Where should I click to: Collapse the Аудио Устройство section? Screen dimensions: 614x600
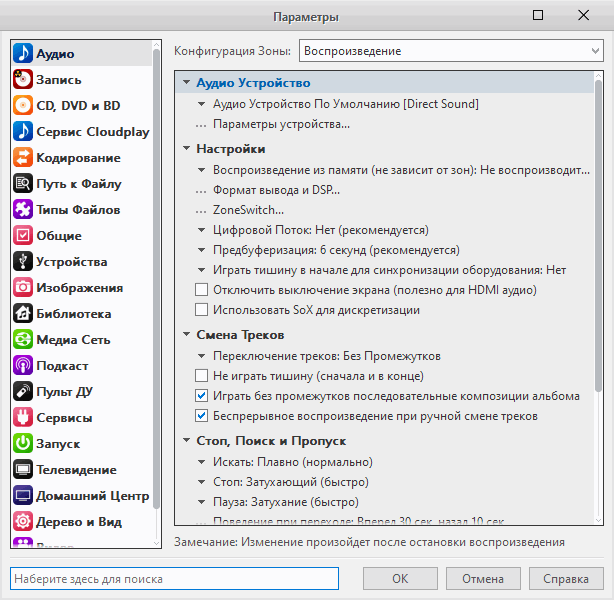(x=187, y=83)
